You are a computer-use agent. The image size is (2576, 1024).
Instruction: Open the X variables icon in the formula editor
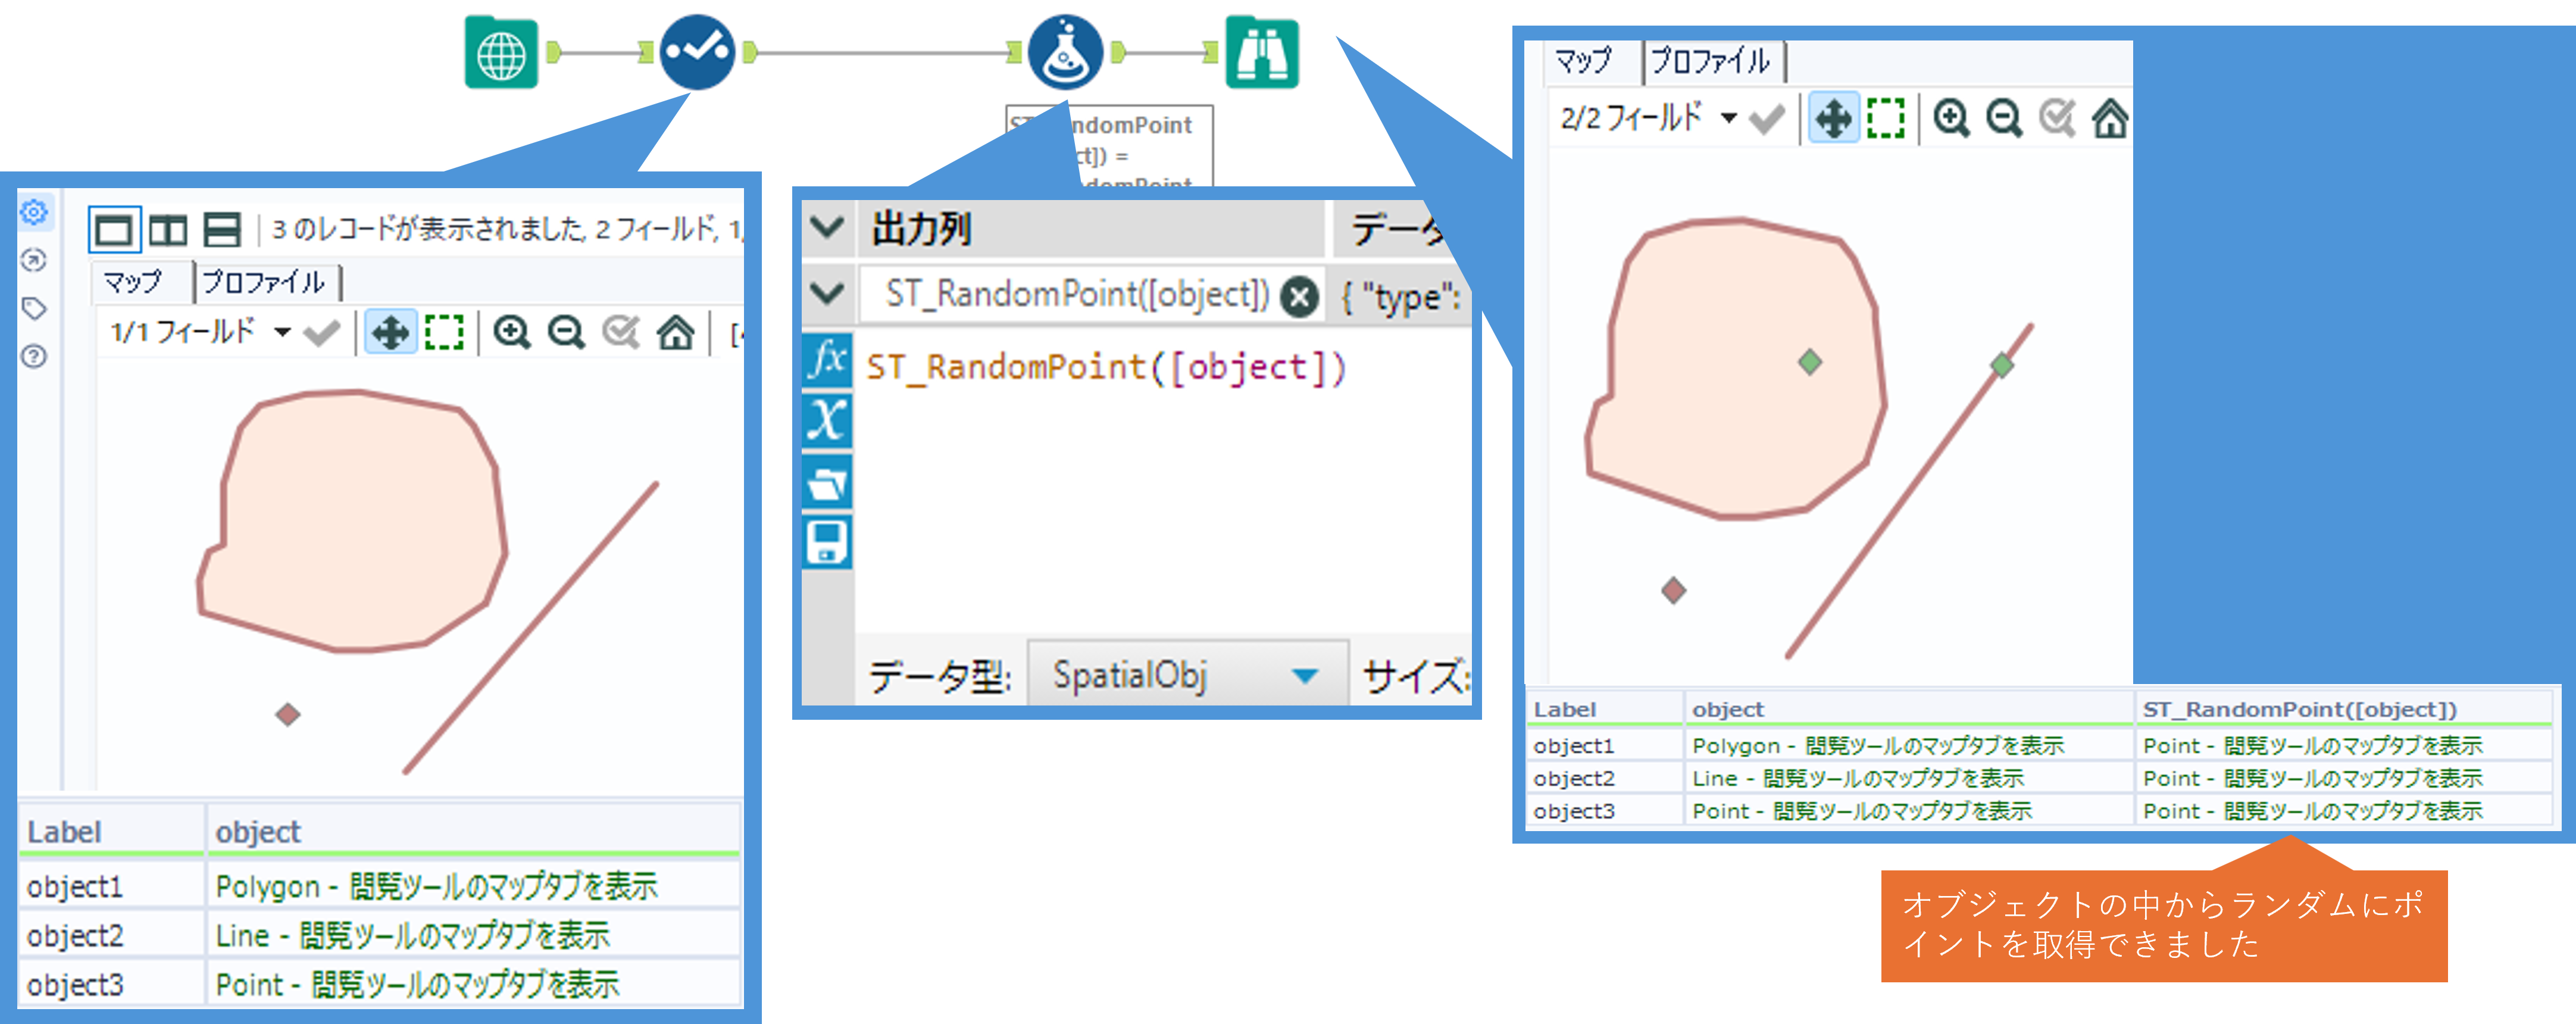(828, 420)
